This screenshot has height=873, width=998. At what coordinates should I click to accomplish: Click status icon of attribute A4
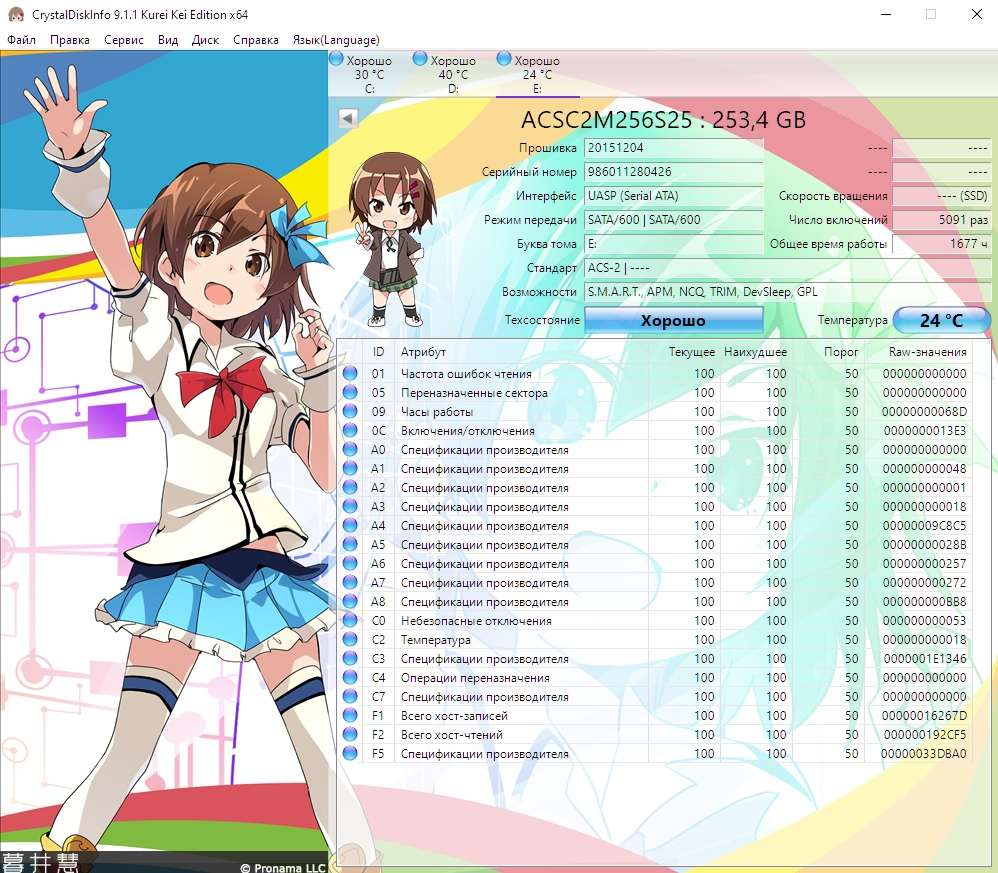pyautogui.click(x=350, y=526)
